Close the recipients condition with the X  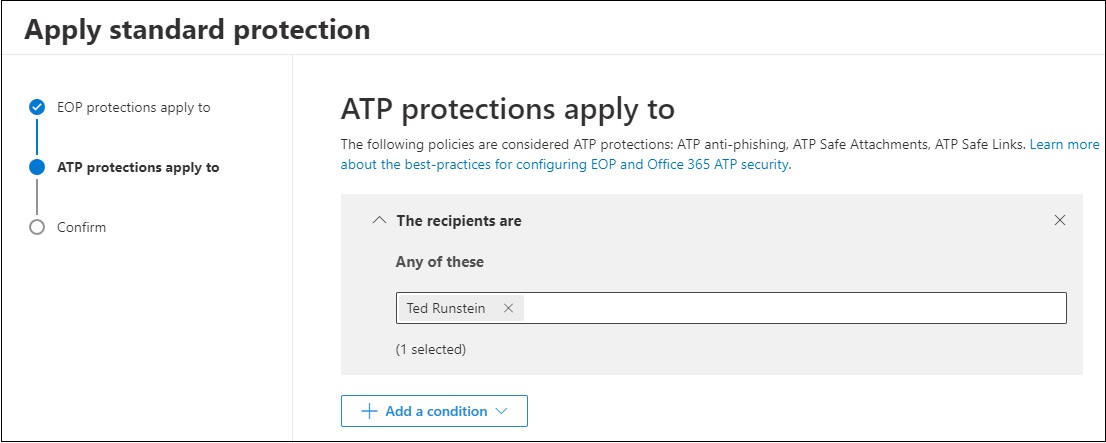(1059, 220)
